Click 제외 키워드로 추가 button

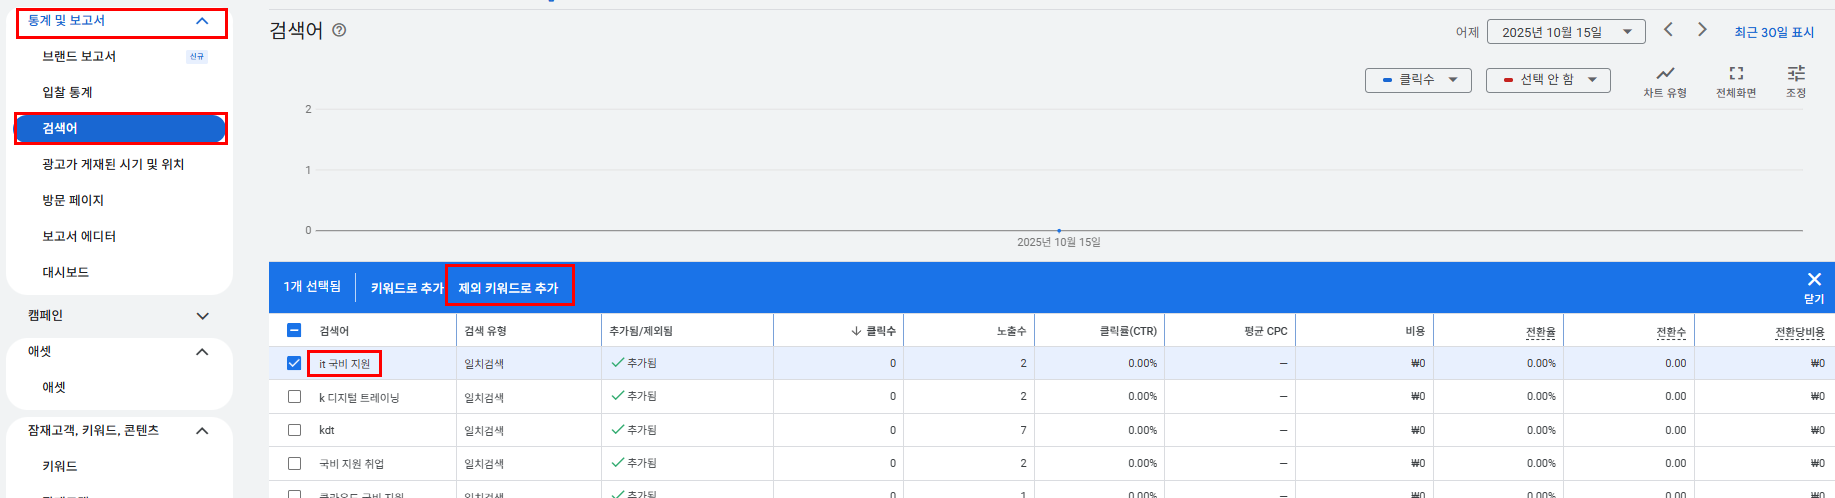508,288
